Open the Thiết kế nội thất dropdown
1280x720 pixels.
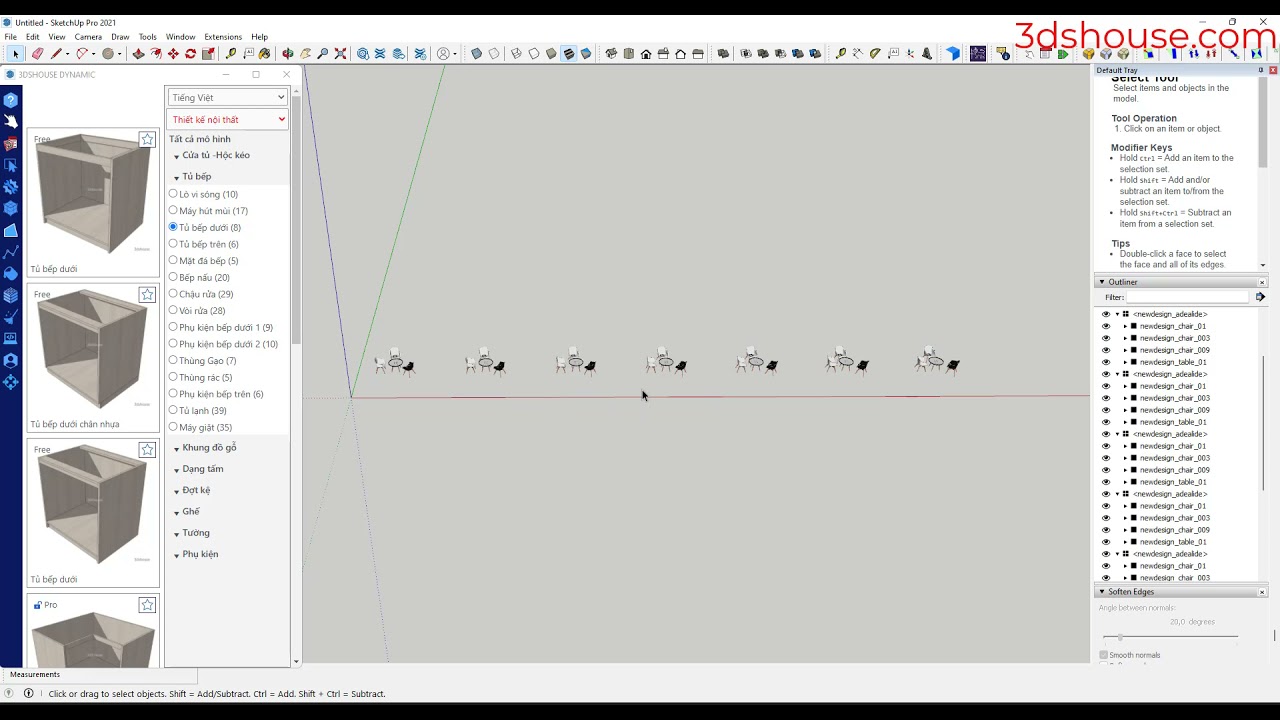click(228, 119)
